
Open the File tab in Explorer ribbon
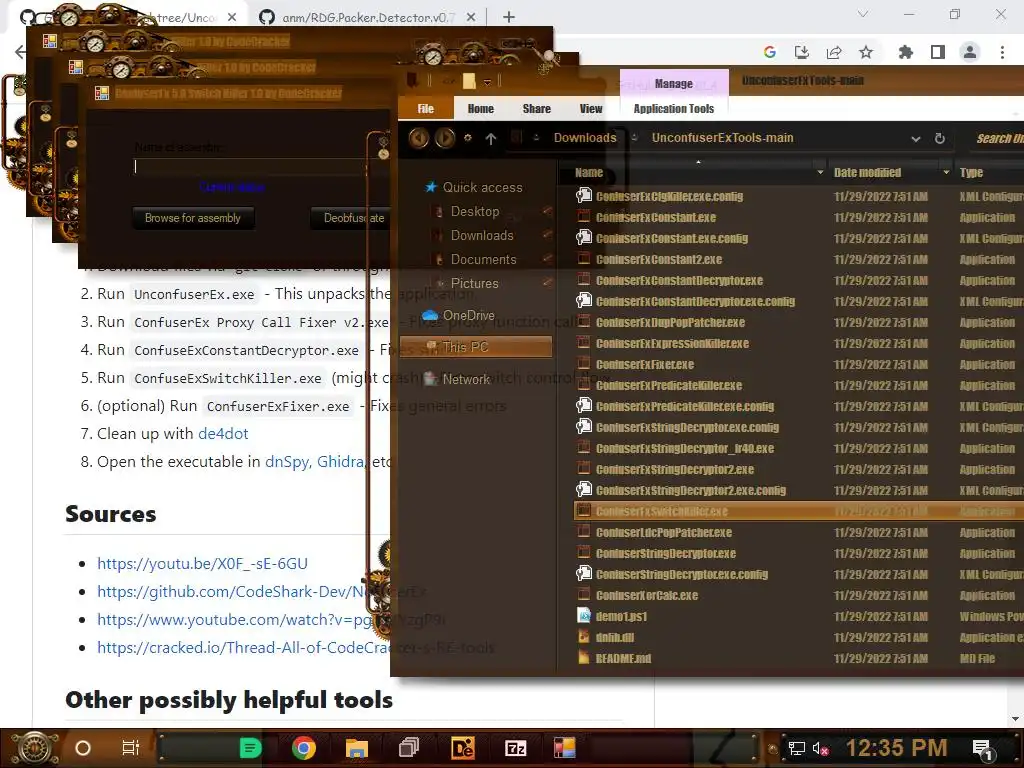(x=426, y=108)
